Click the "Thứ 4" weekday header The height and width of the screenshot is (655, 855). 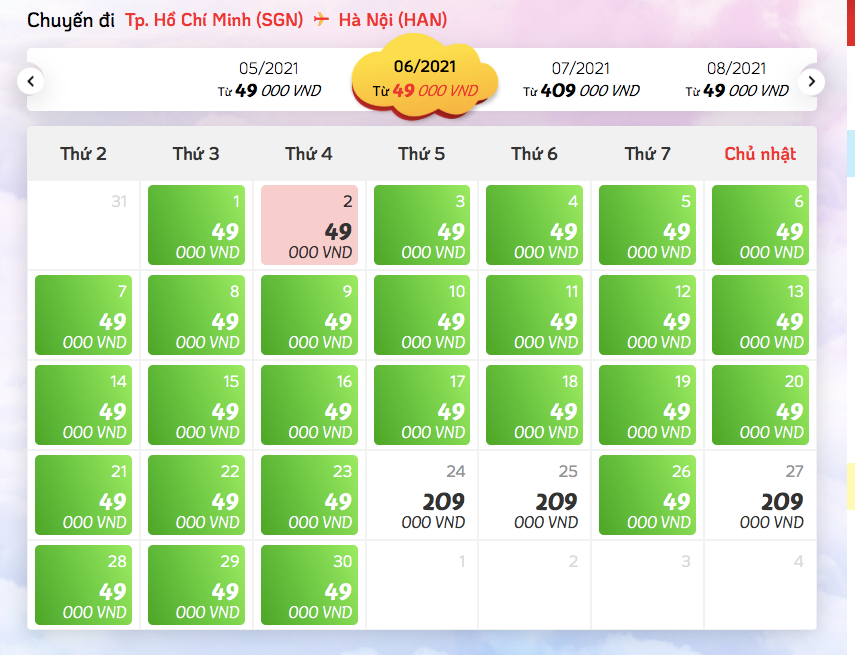click(309, 154)
